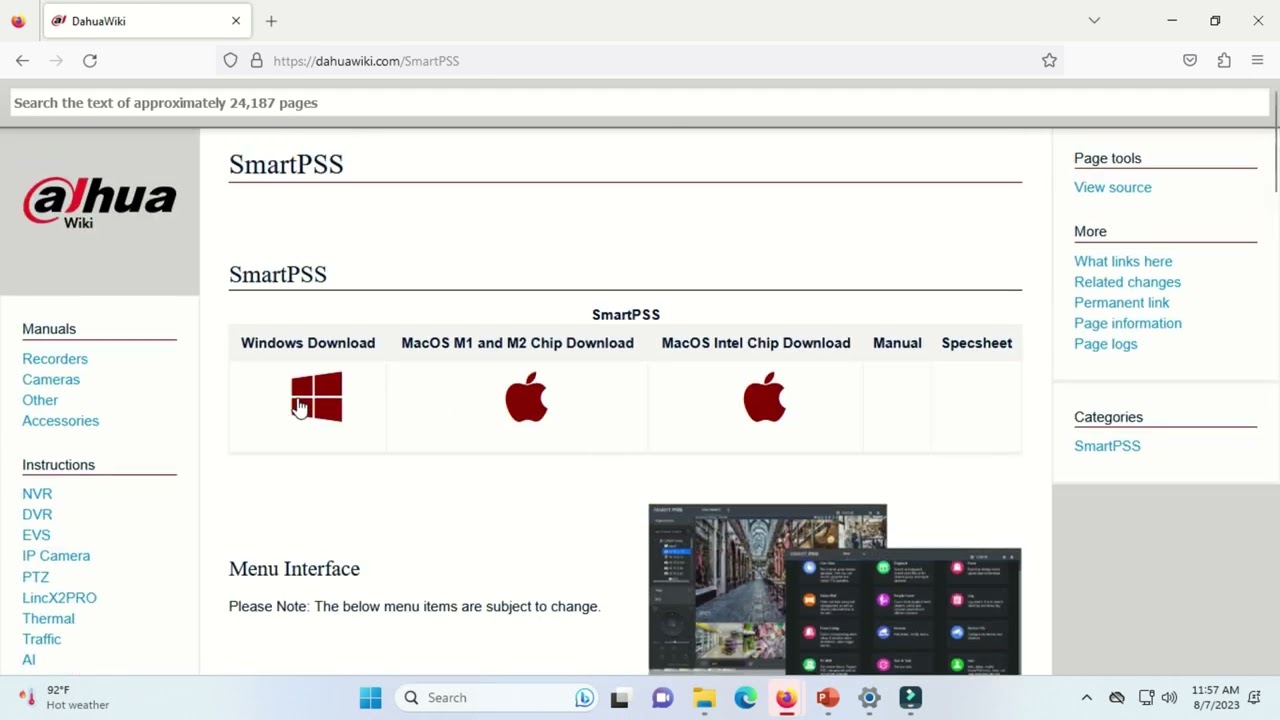This screenshot has width=1280, height=720.
Task: Open the Save to Pocket icon
Action: (x=1190, y=61)
